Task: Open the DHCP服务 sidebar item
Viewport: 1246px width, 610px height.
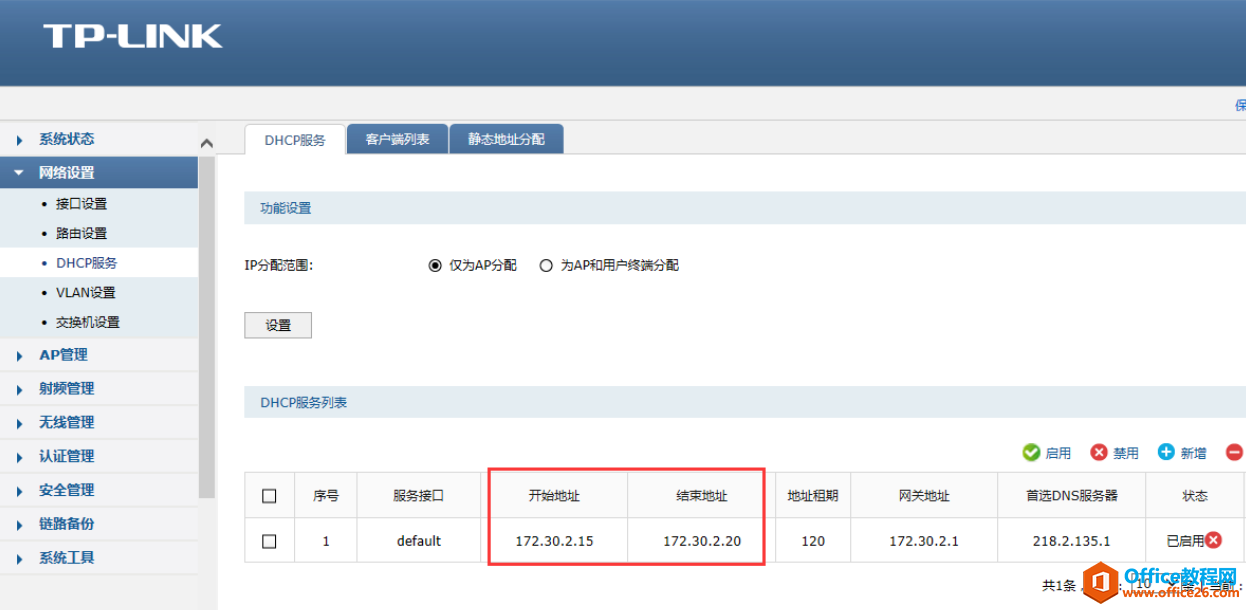Action: tap(87, 263)
